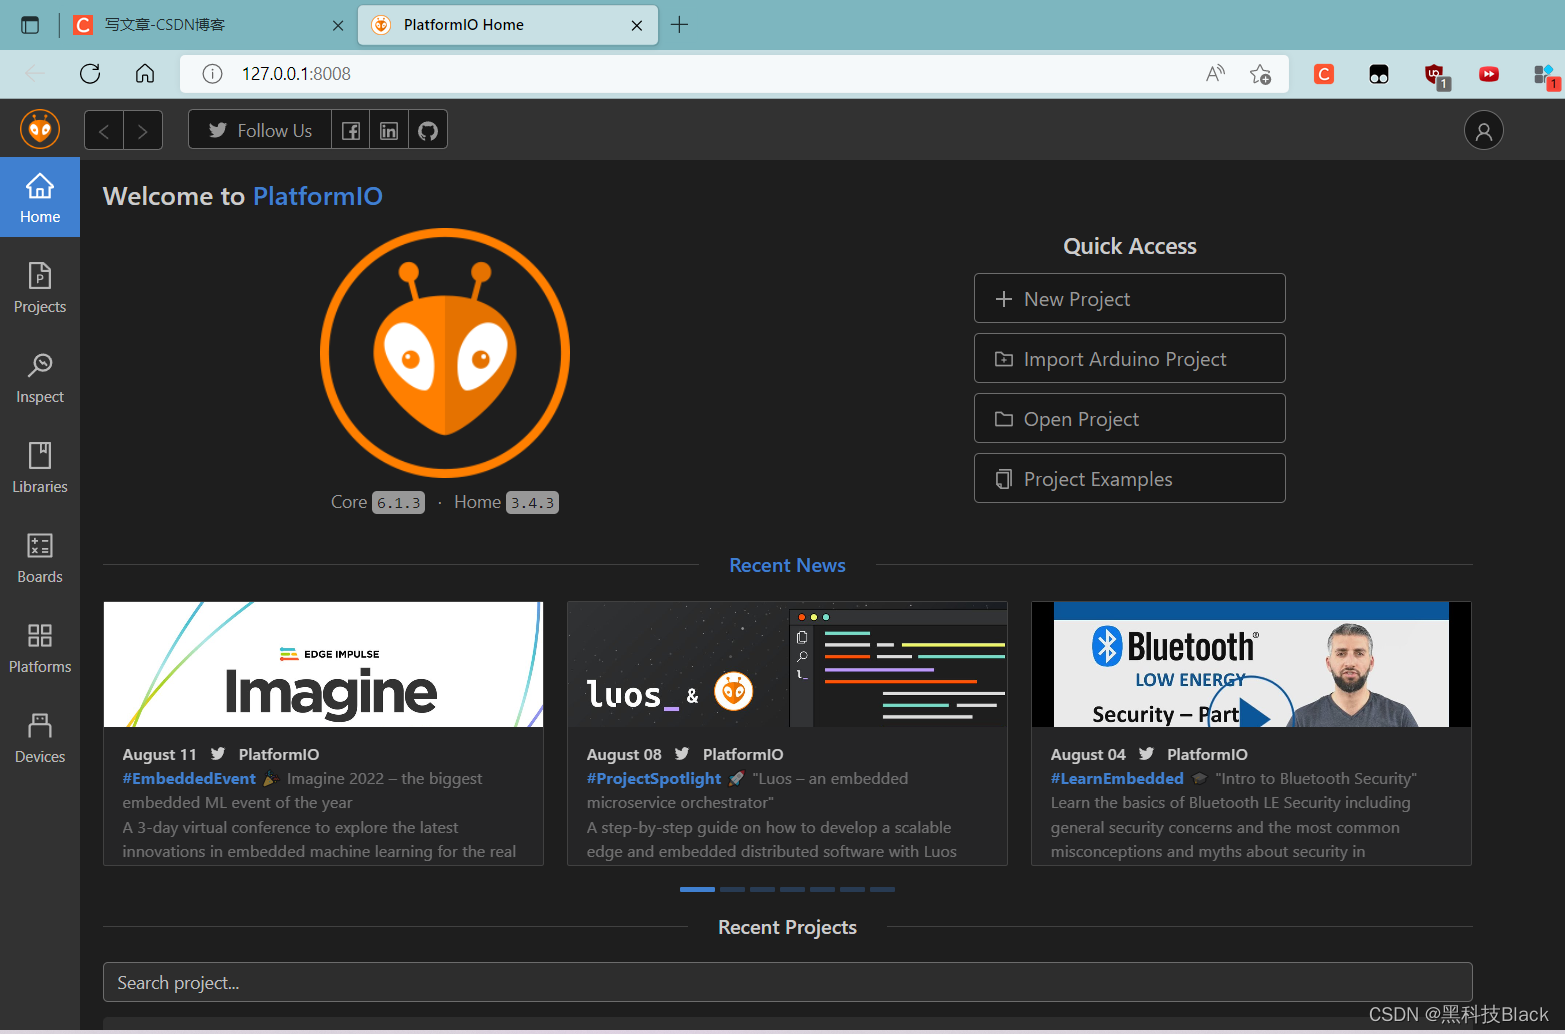Open the Devices sidebar section
The height and width of the screenshot is (1034, 1565).
[40, 737]
